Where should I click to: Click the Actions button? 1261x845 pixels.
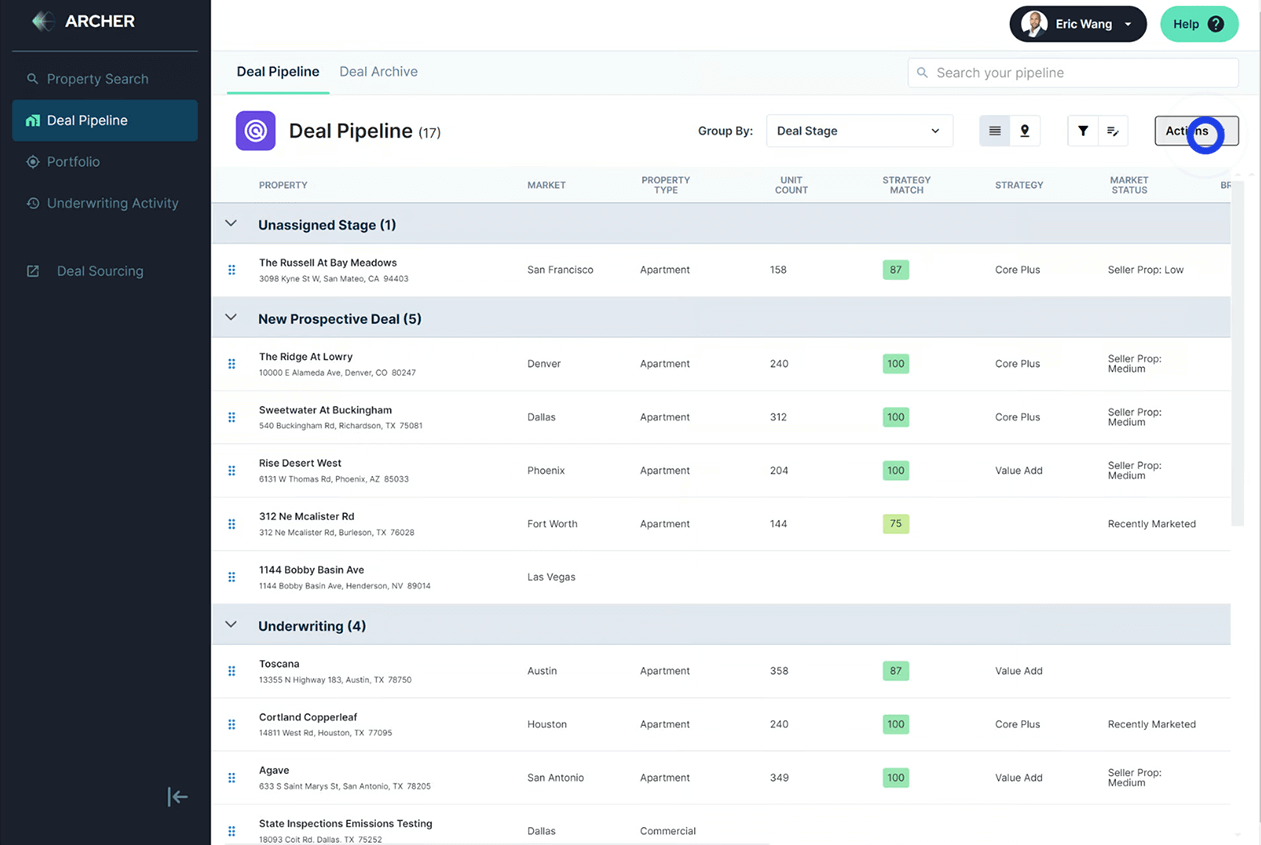click(1196, 130)
